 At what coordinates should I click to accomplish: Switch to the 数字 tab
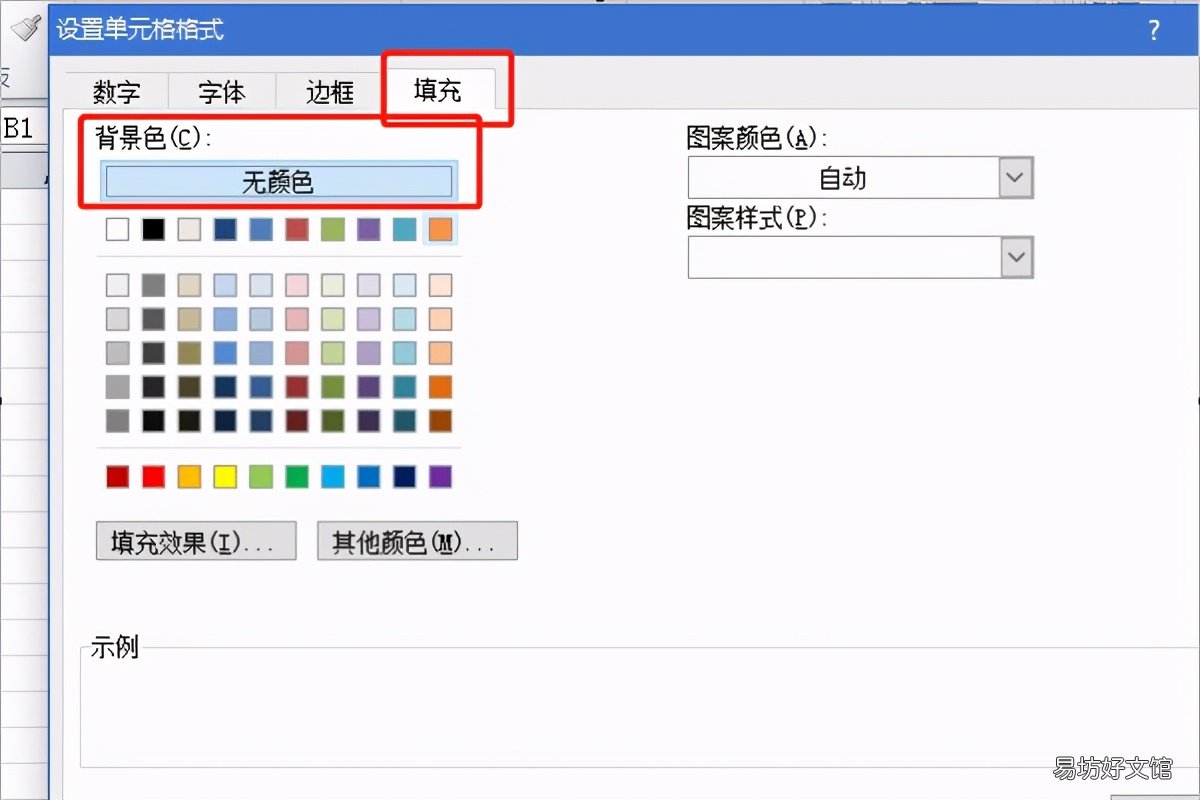point(116,92)
